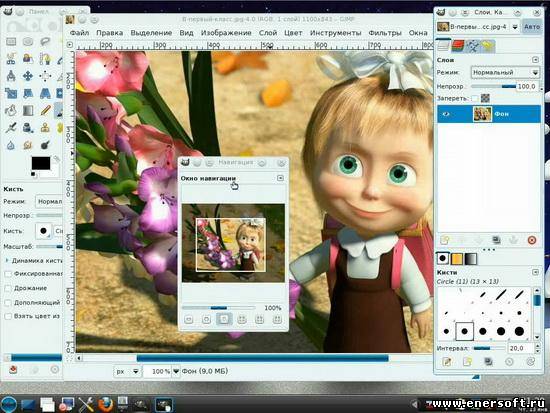The height and width of the screenshot is (413, 550).
Task: Select the Ink tool in the toolbox
Action: pos(28,127)
